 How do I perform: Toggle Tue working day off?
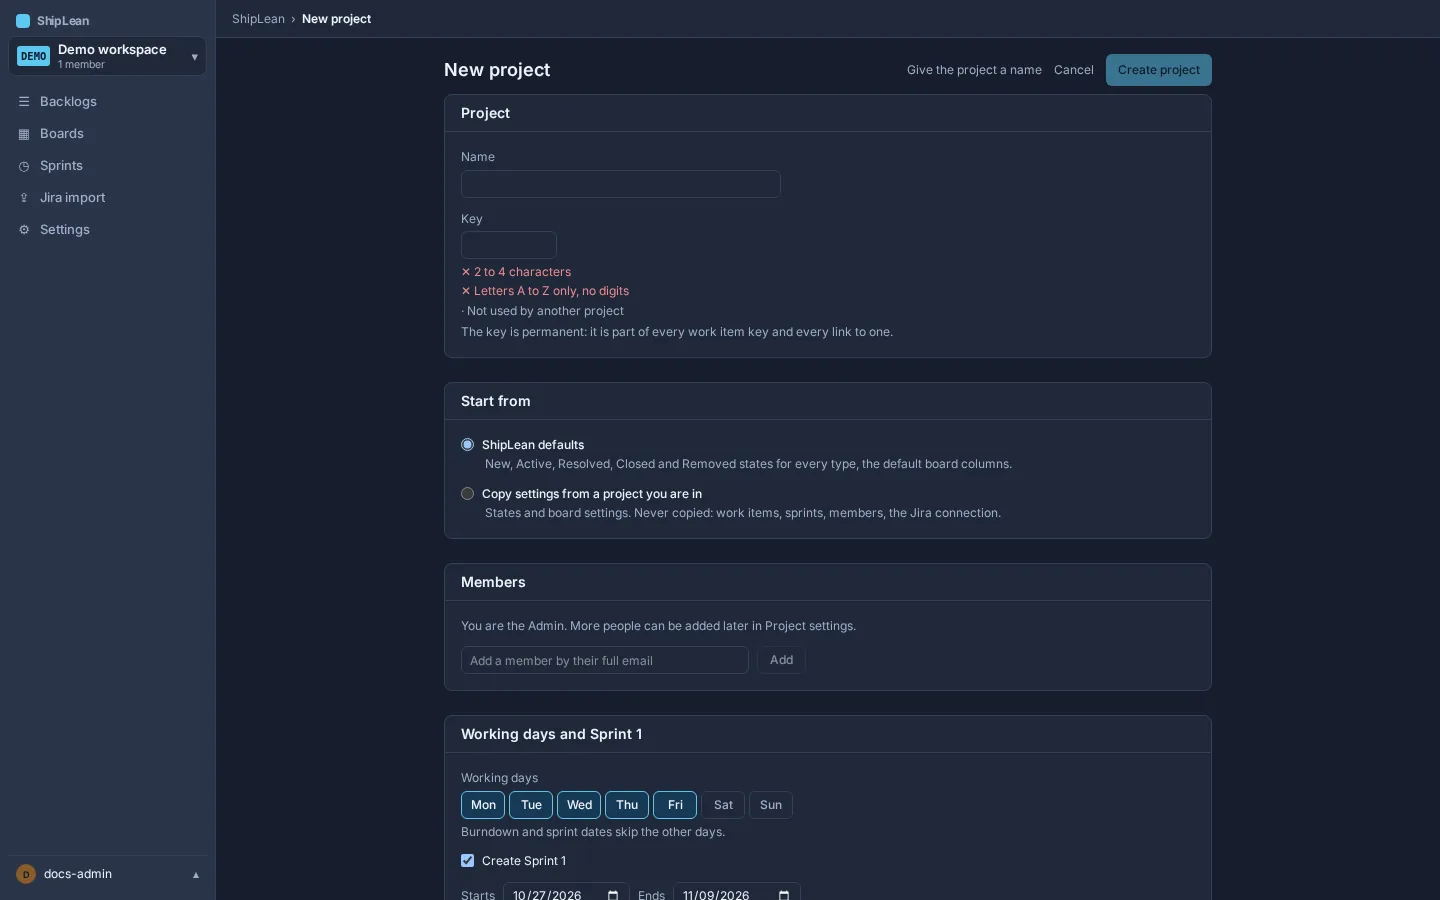click(x=531, y=805)
